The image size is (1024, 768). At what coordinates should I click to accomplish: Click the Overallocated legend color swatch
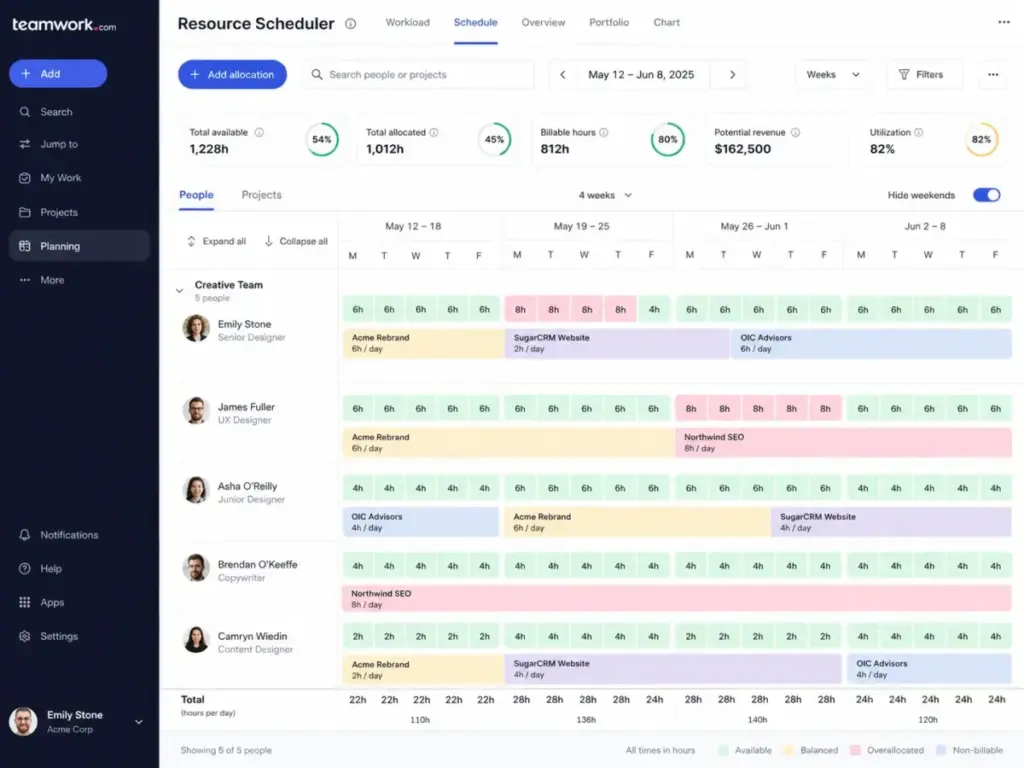coord(856,750)
